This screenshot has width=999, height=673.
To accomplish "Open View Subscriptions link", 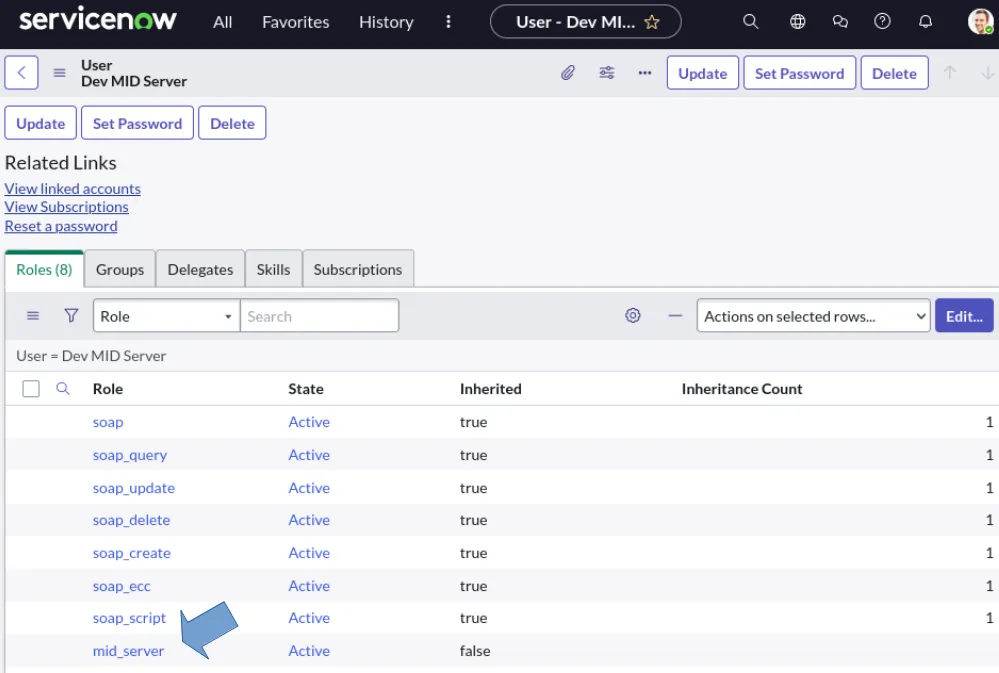I will click(66, 207).
